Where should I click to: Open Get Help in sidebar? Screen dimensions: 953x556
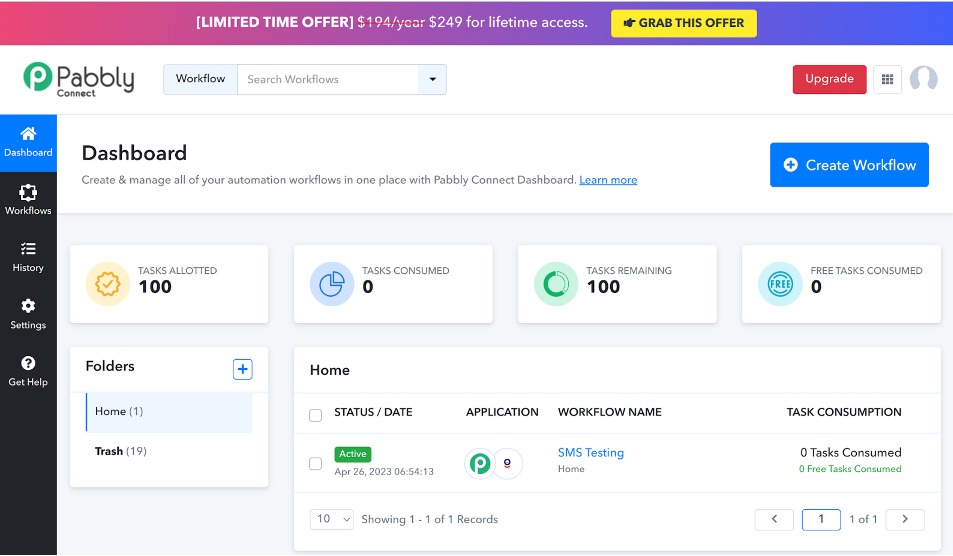point(28,371)
